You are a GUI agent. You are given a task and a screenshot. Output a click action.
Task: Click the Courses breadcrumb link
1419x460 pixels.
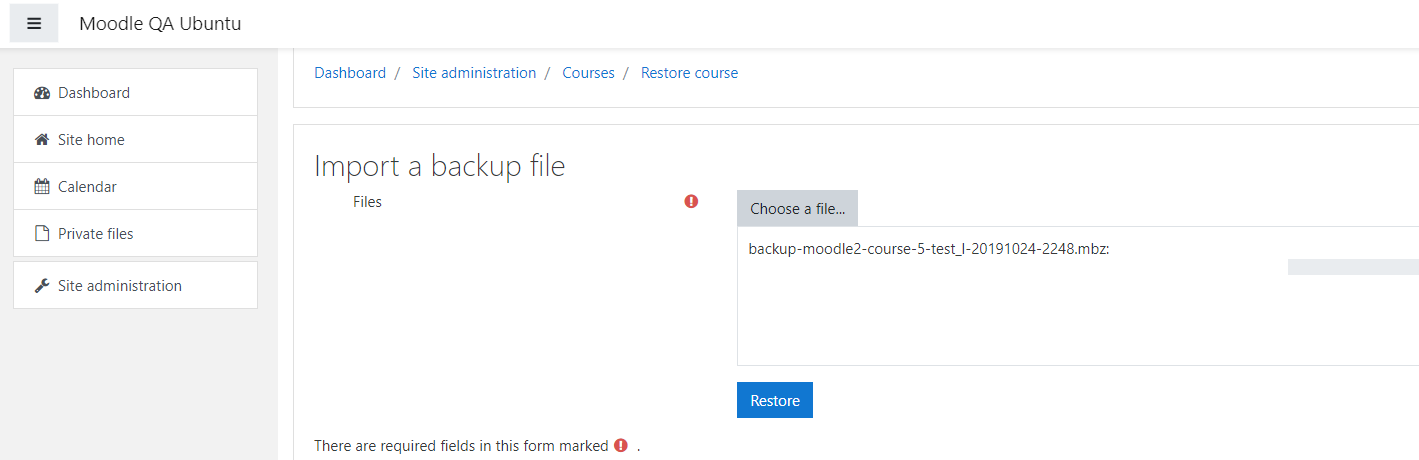point(588,73)
